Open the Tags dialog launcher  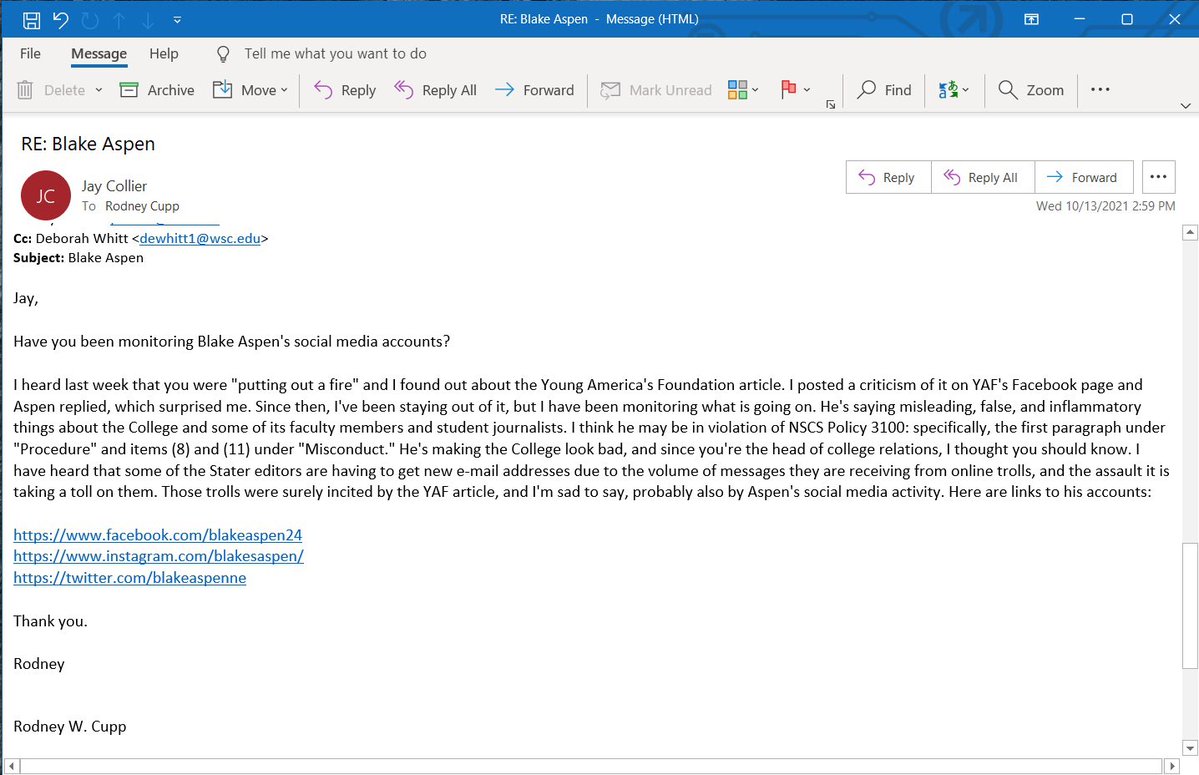click(x=830, y=105)
